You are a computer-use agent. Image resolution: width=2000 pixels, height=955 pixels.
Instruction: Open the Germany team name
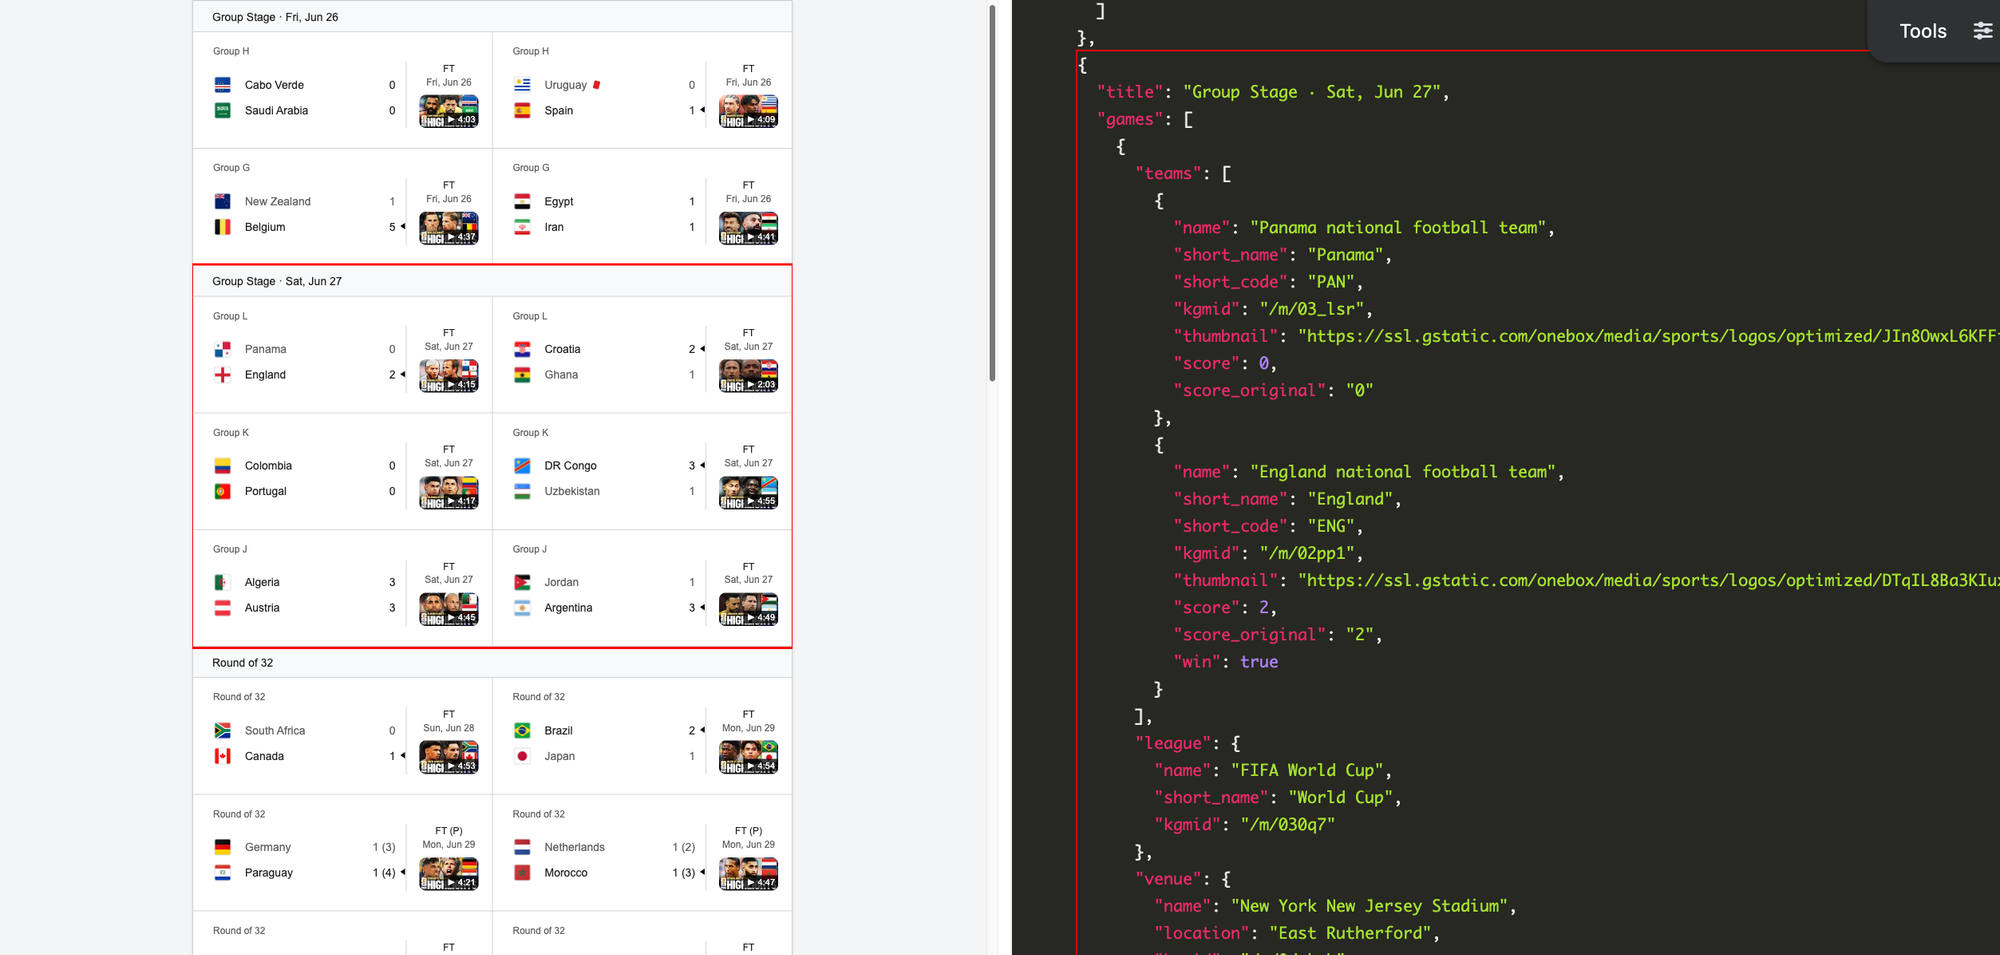[x=268, y=847]
